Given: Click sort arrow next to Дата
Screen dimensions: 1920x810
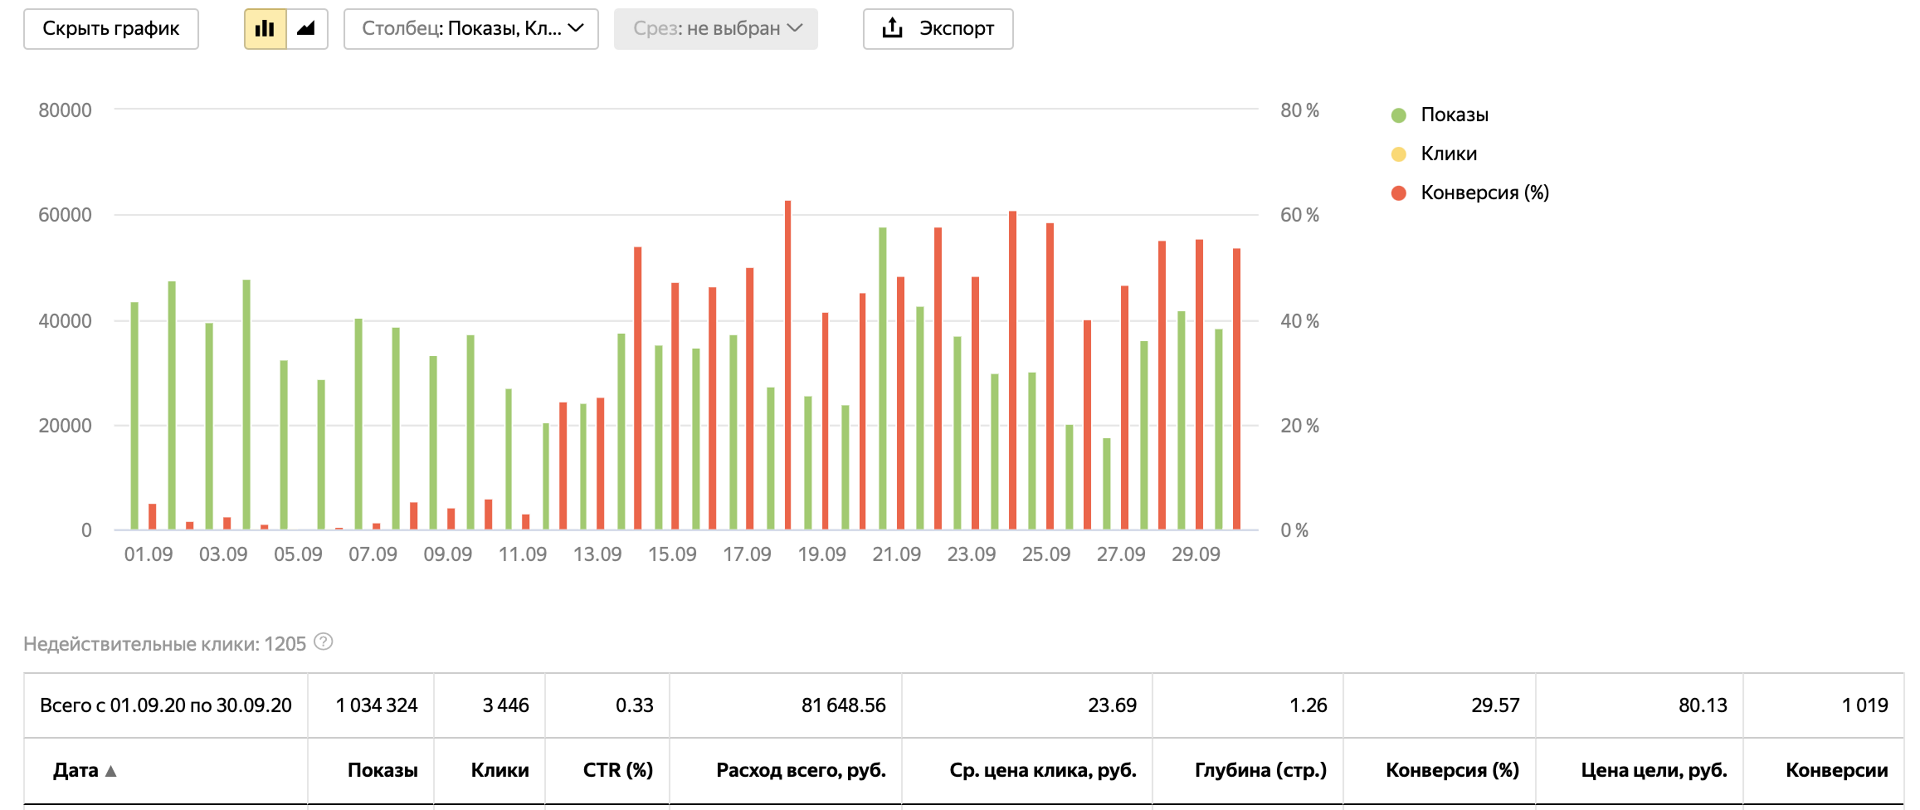Looking at the screenshot, I should click(x=111, y=771).
